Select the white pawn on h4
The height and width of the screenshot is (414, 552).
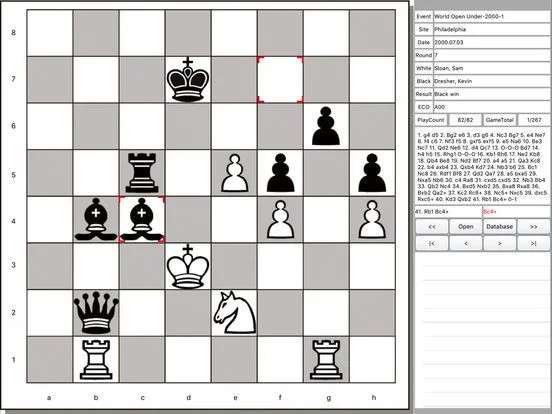[372, 219]
